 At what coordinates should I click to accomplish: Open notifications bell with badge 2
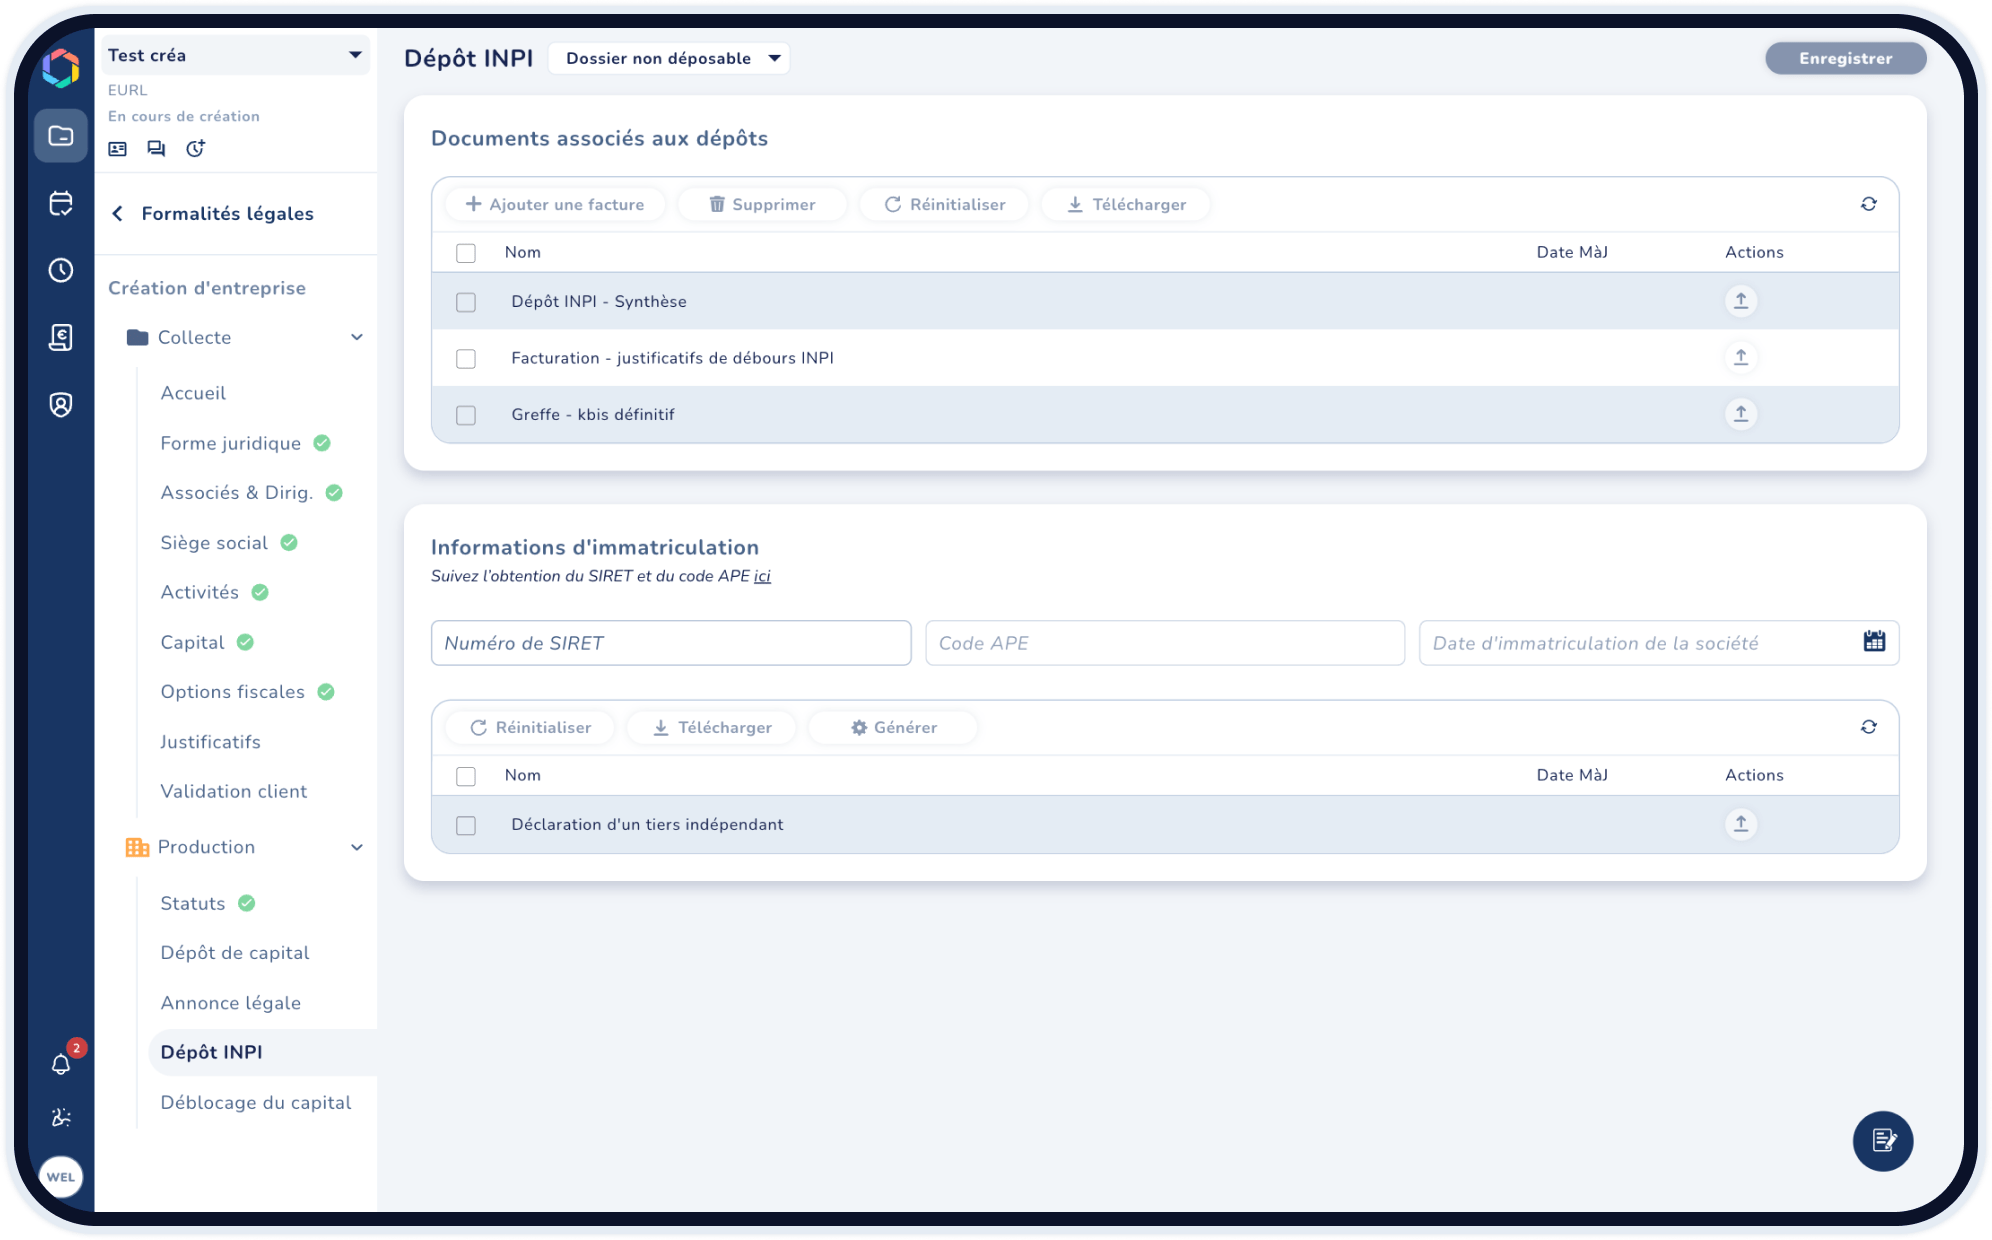[61, 1064]
